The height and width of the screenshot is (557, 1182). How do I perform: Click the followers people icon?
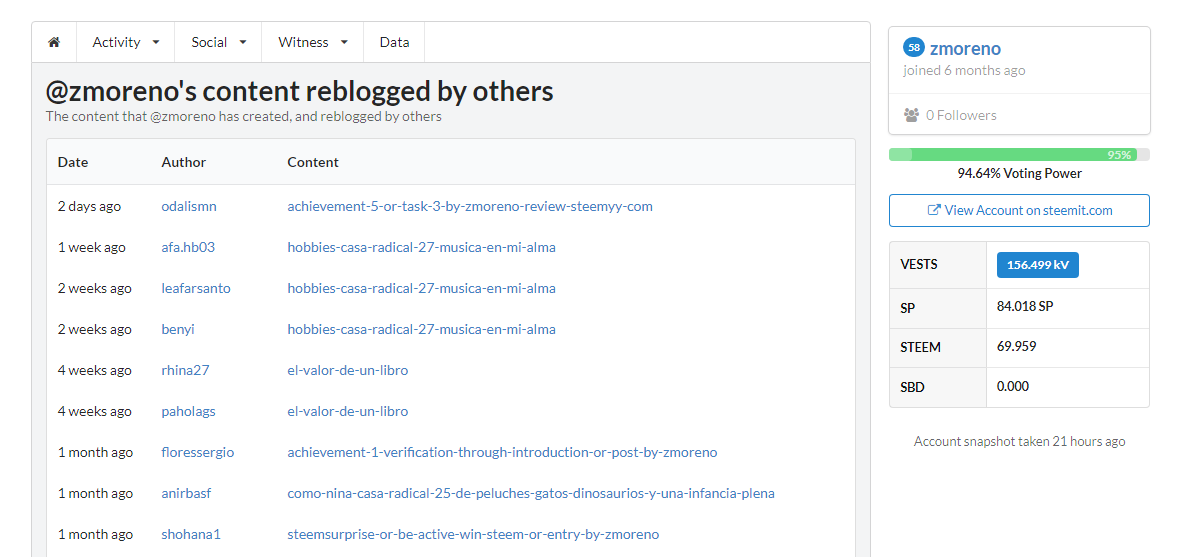pos(911,115)
